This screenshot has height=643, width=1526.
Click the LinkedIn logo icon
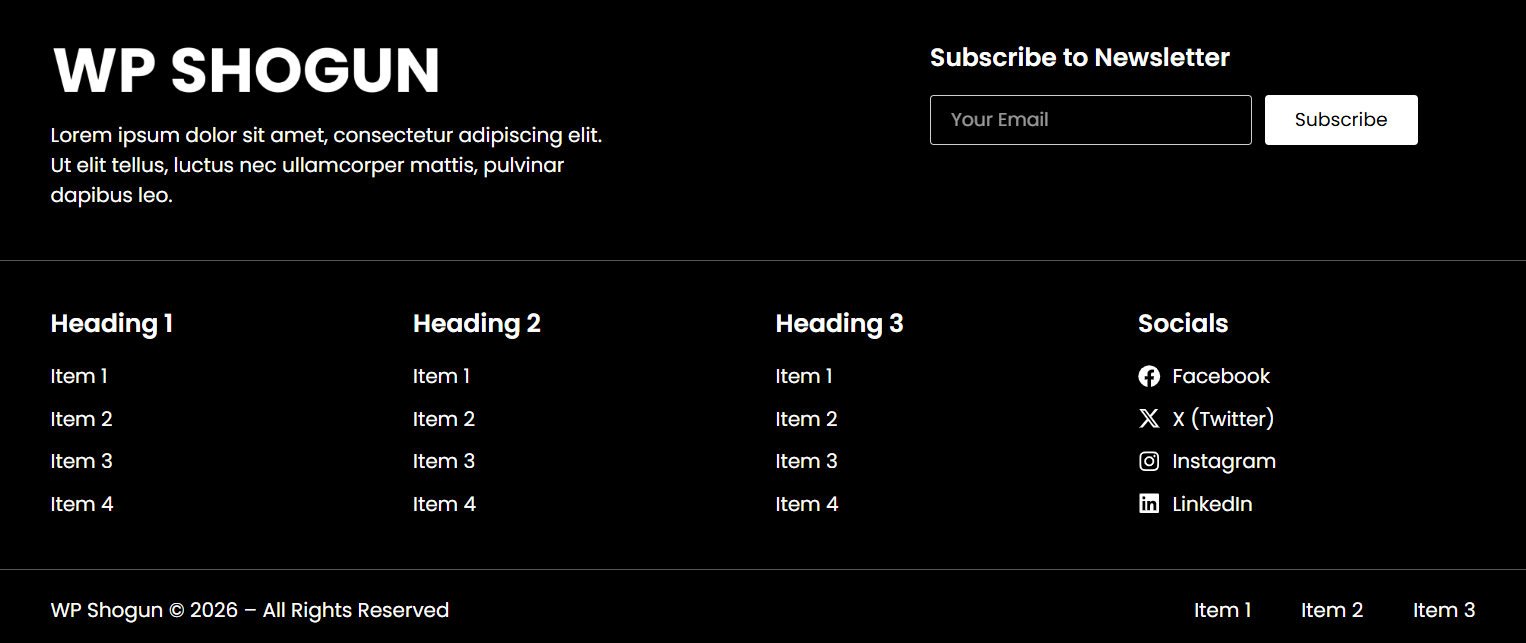pyautogui.click(x=1149, y=504)
